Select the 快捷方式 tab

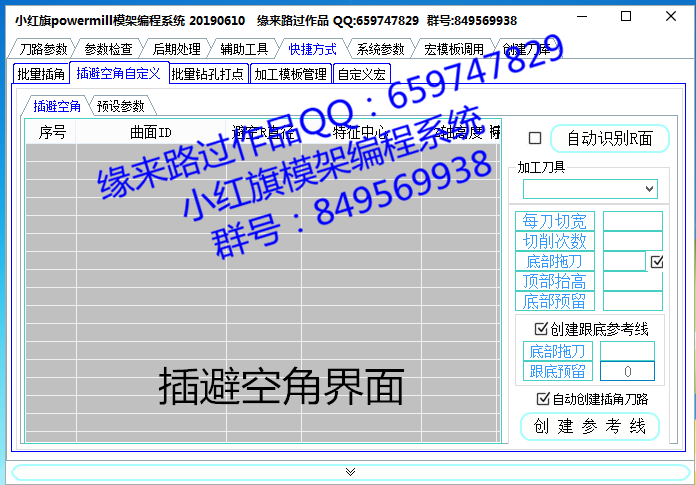click(x=312, y=49)
